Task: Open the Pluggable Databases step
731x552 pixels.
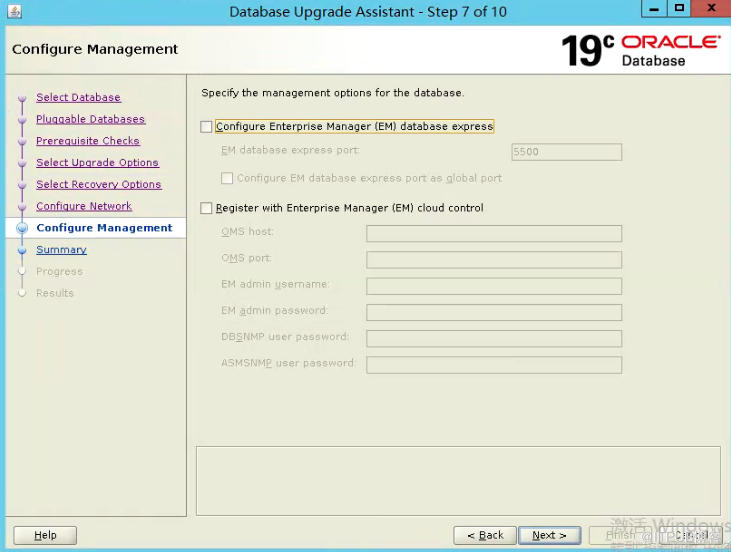Action: point(90,119)
